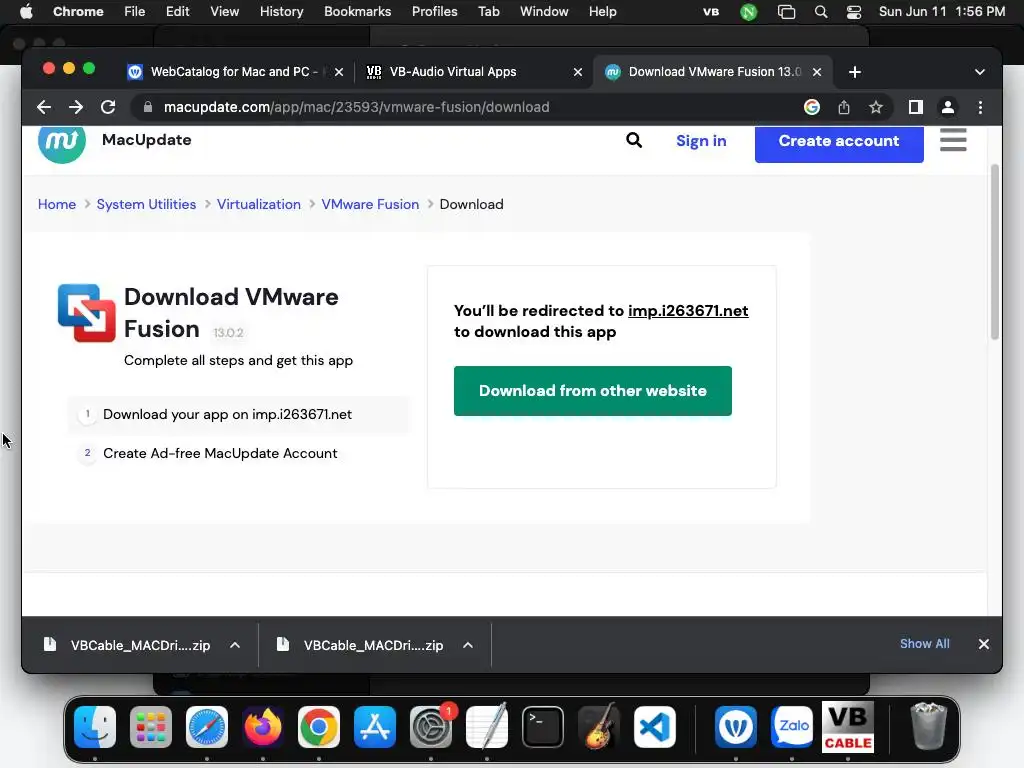Bookmark this page with the star
This screenshot has width=1024, height=768.
point(876,107)
